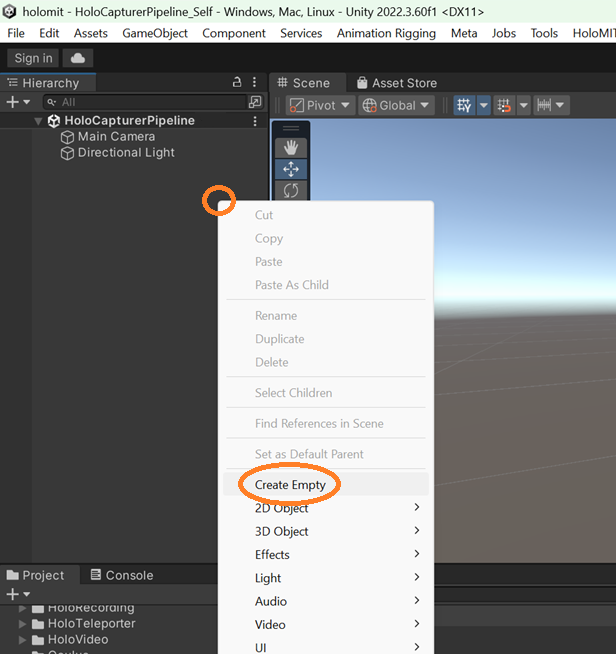Choose Create Empty from context menu
The height and width of the screenshot is (654, 616).
[290, 485]
